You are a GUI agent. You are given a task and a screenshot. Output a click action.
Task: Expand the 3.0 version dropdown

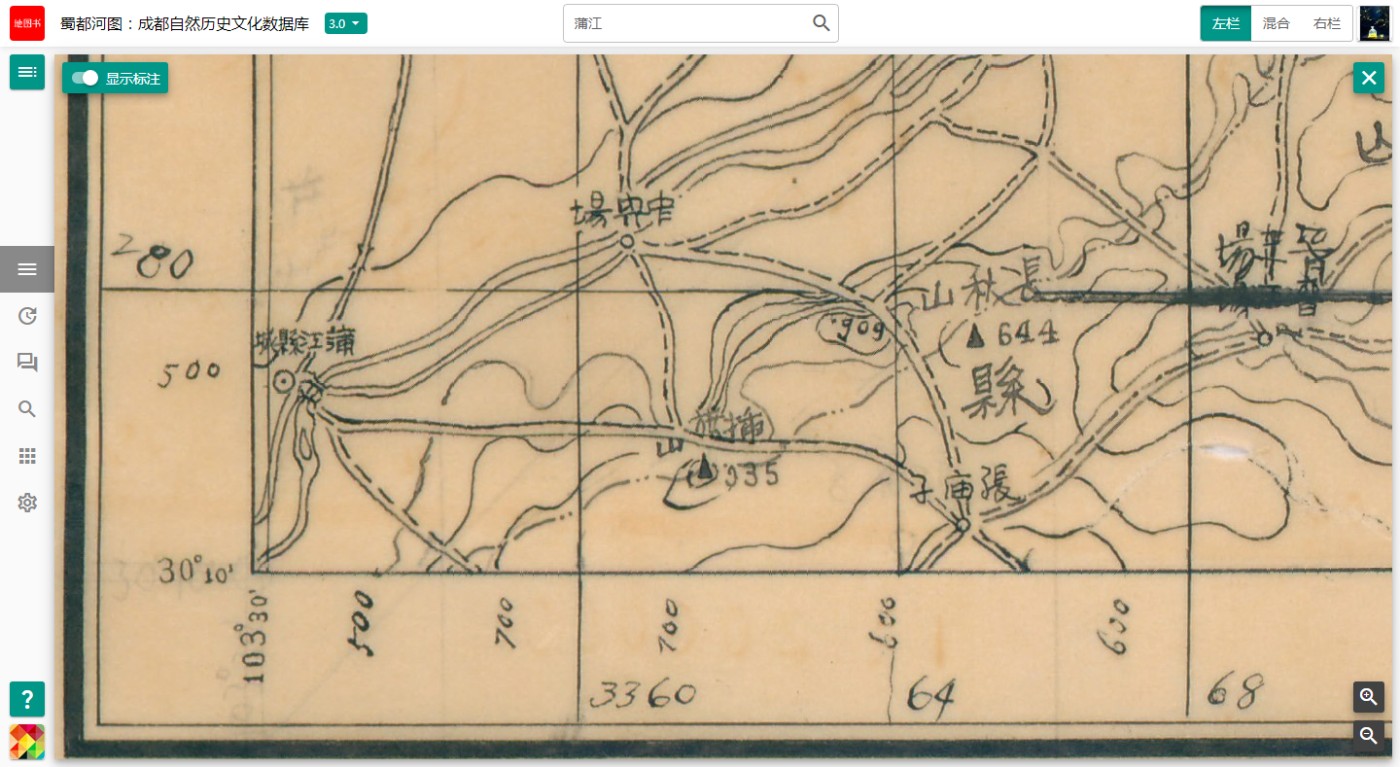point(346,23)
